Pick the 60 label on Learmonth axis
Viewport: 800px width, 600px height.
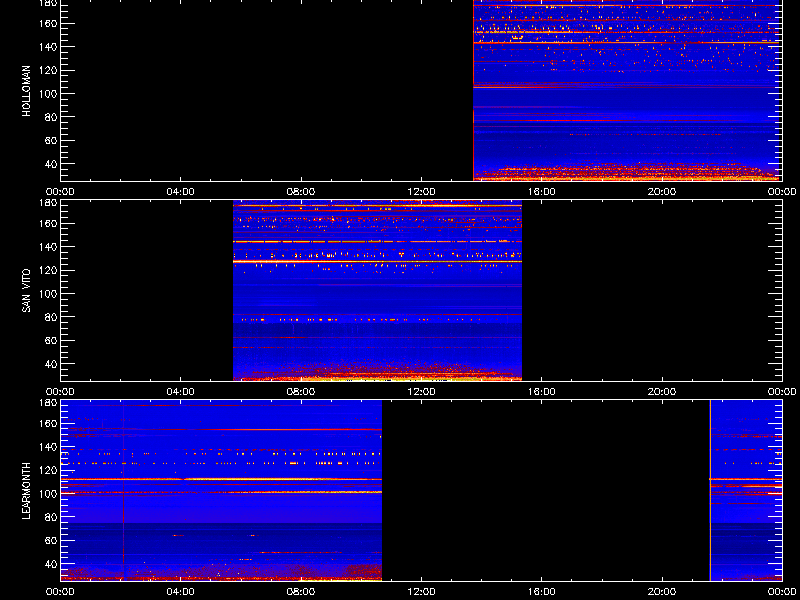tap(52, 540)
